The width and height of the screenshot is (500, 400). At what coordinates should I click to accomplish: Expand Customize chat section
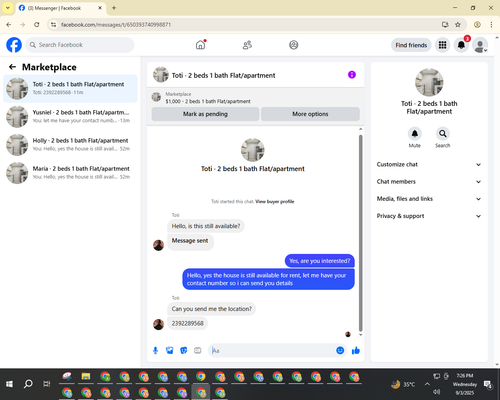(x=429, y=164)
